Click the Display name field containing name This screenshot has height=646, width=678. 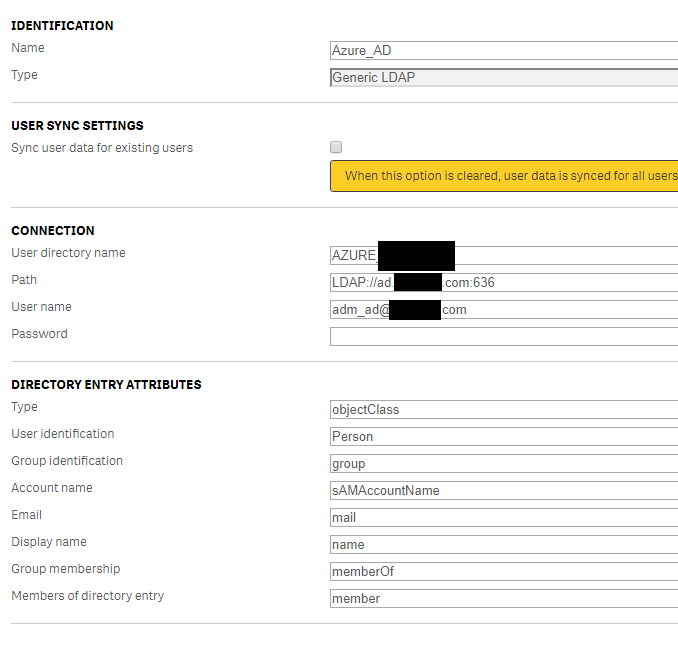(x=504, y=544)
